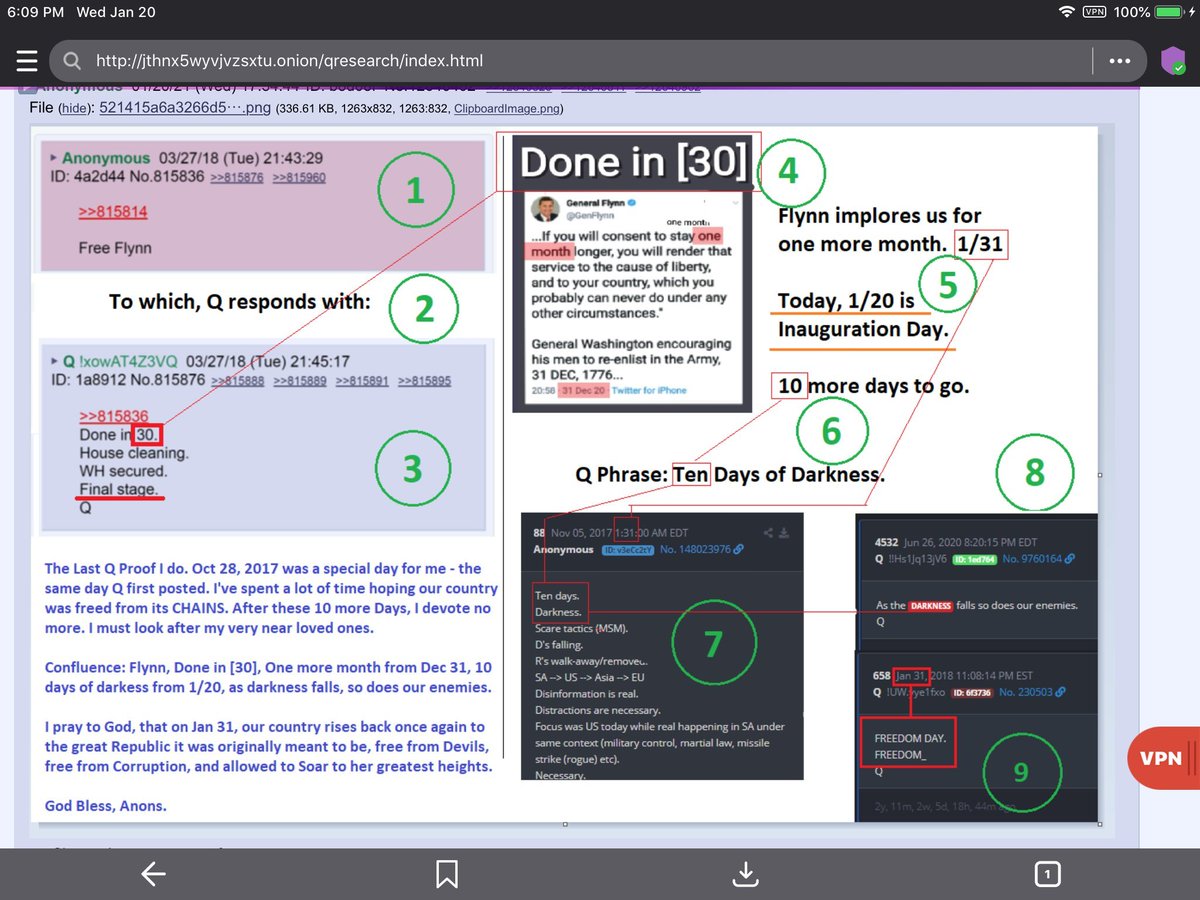Image resolution: width=1200 pixels, height=900 pixels.
Task: Open bookmarks with the bookmark icon
Action: pyautogui.click(x=447, y=875)
